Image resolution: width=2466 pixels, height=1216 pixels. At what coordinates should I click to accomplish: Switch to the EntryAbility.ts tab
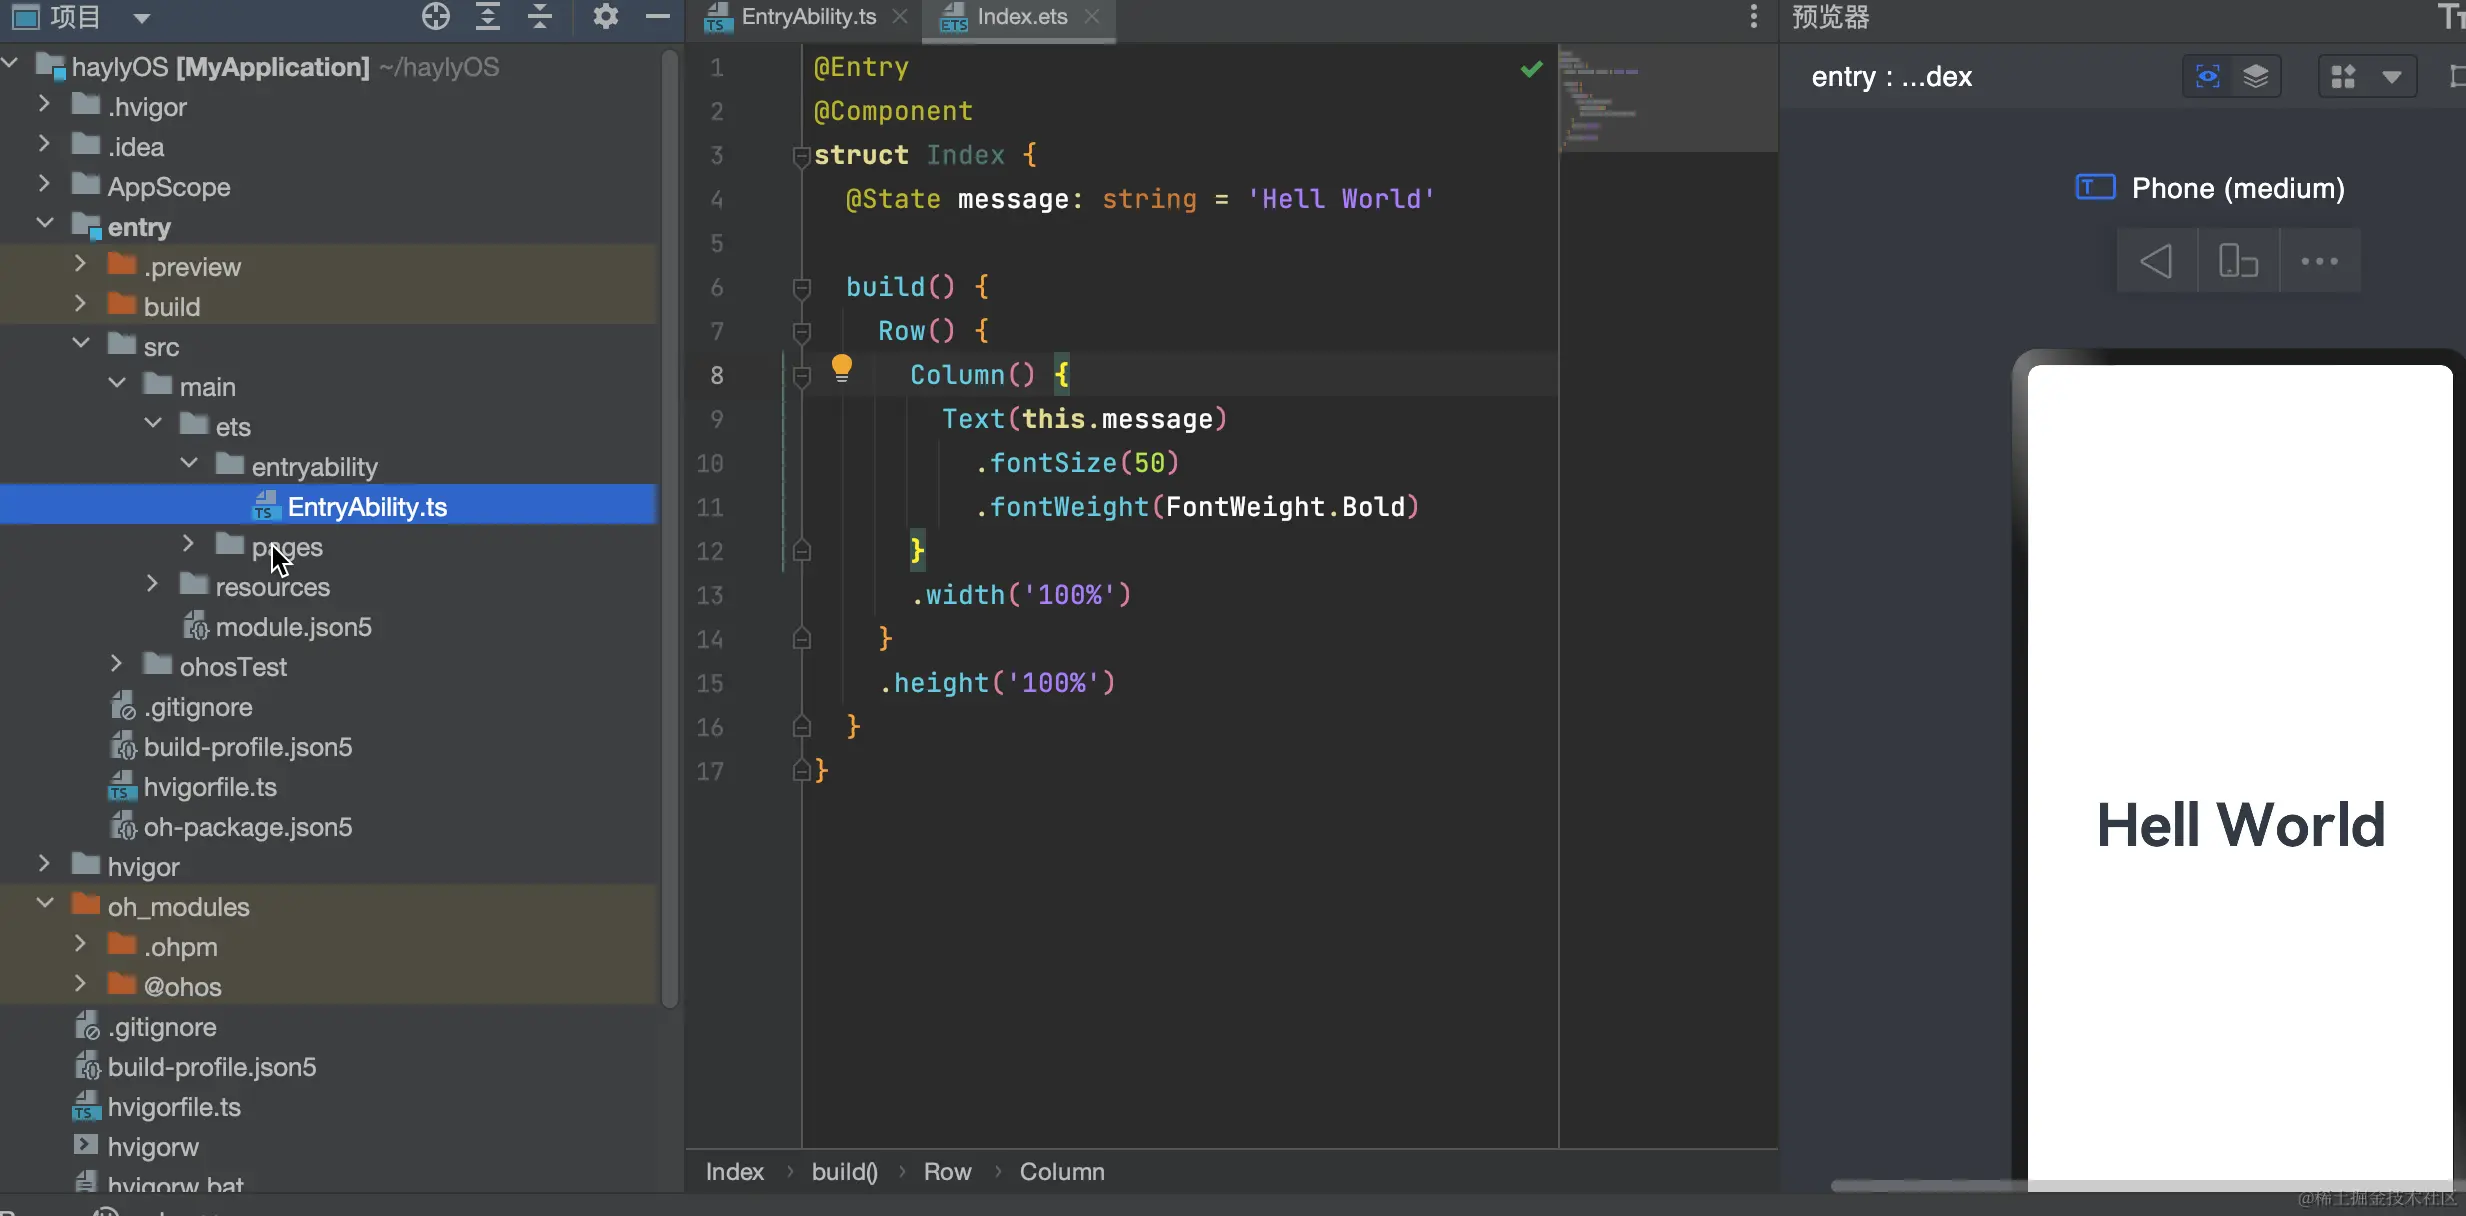808,17
